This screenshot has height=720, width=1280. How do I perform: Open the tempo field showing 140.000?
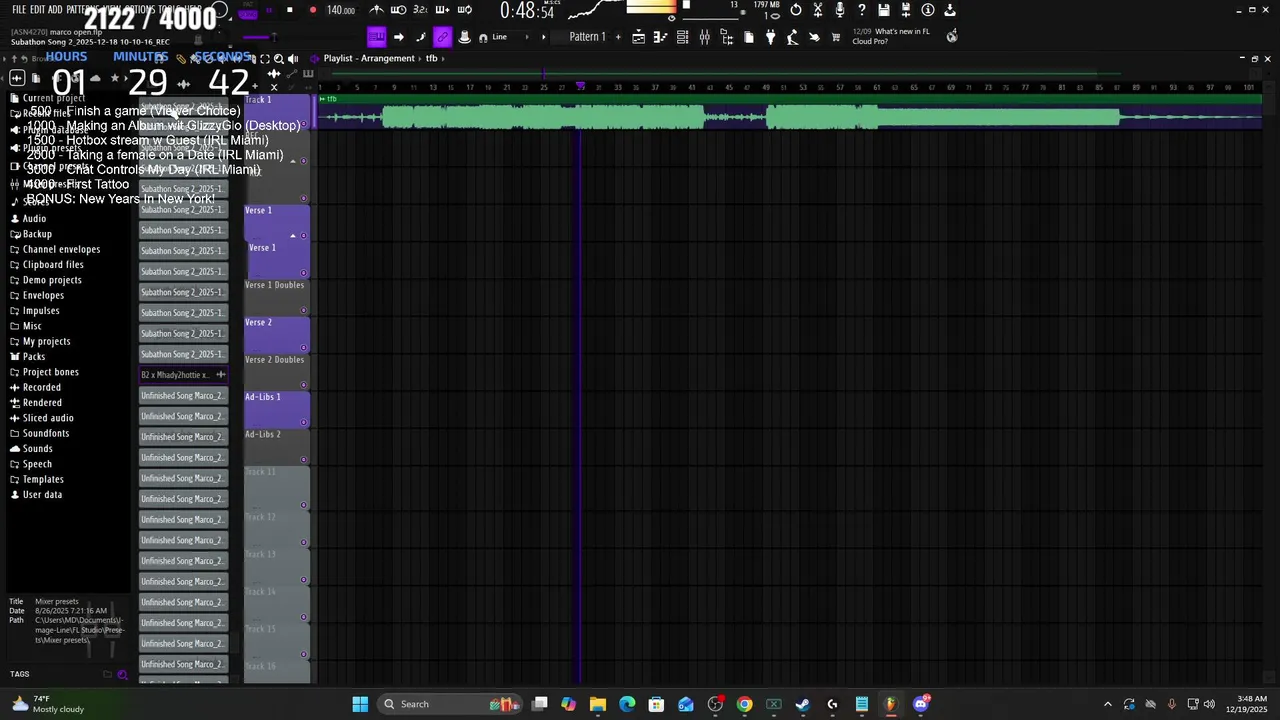(341, 10)
